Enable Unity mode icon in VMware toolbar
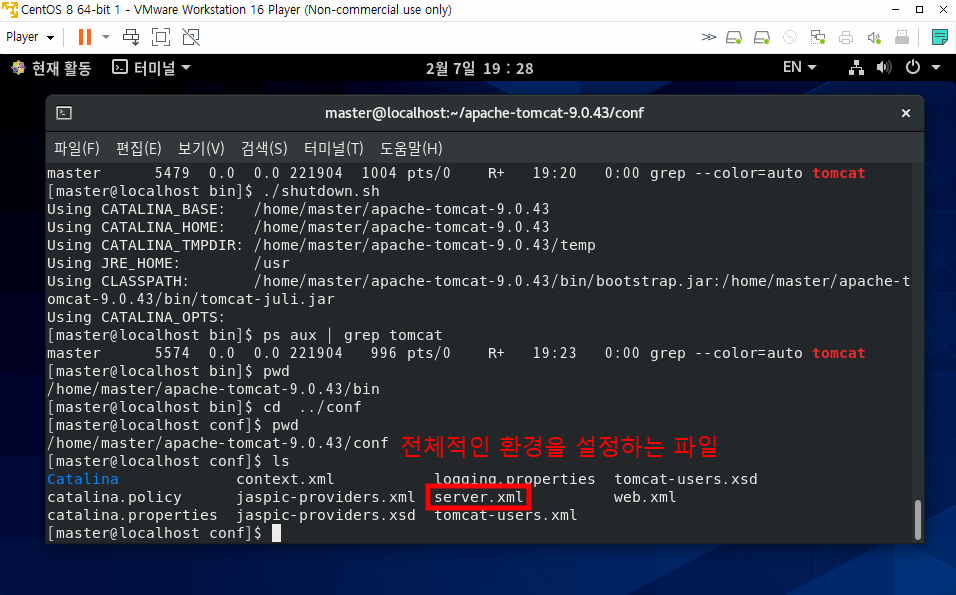956x595 pixels. click(x=191, y=37)
